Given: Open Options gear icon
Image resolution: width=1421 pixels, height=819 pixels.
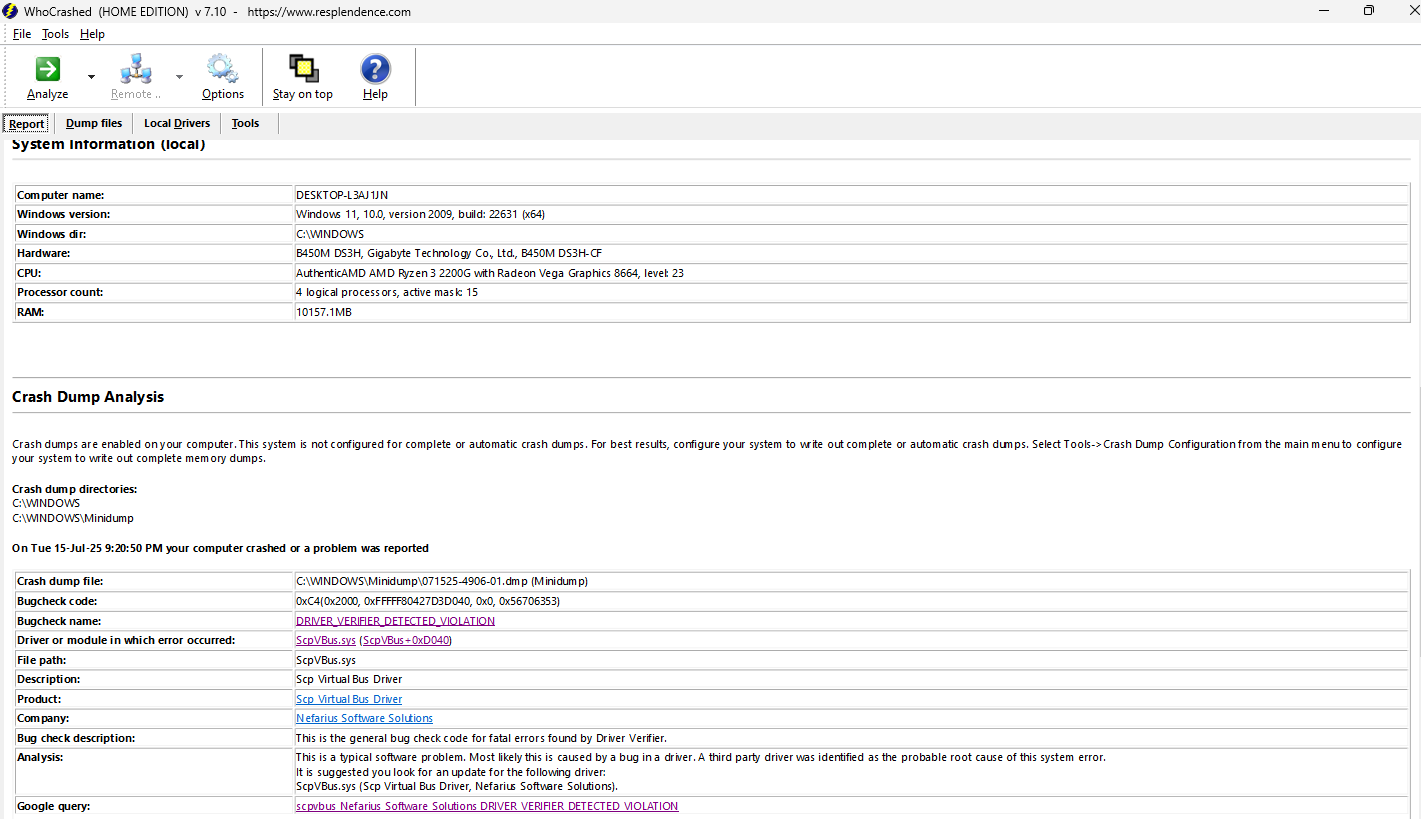Looking at the screenshot, I should 222,70.
